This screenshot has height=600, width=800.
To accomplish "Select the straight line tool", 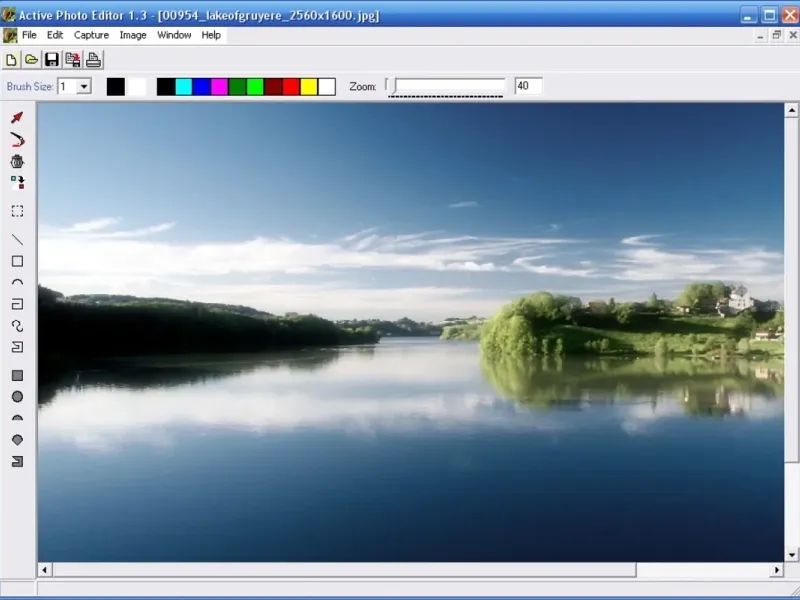I will (17, 239).
